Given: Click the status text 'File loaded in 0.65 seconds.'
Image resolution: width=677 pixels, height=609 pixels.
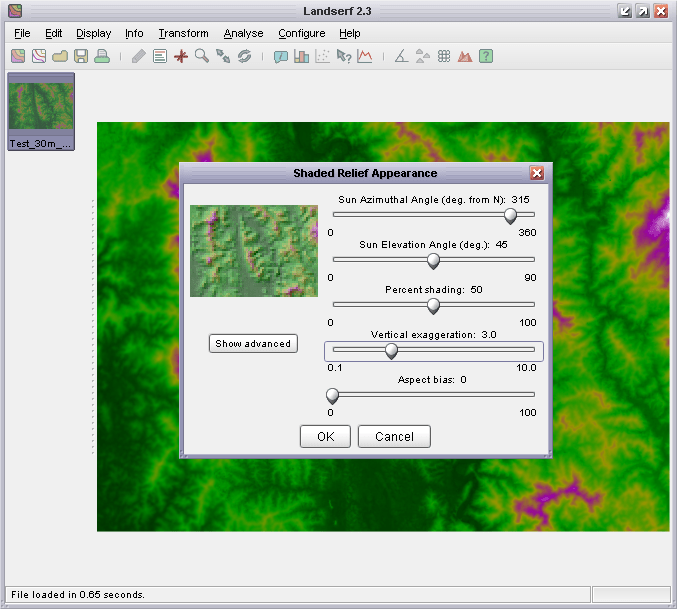Looking at the screenshot, I should tap(78, 594).
